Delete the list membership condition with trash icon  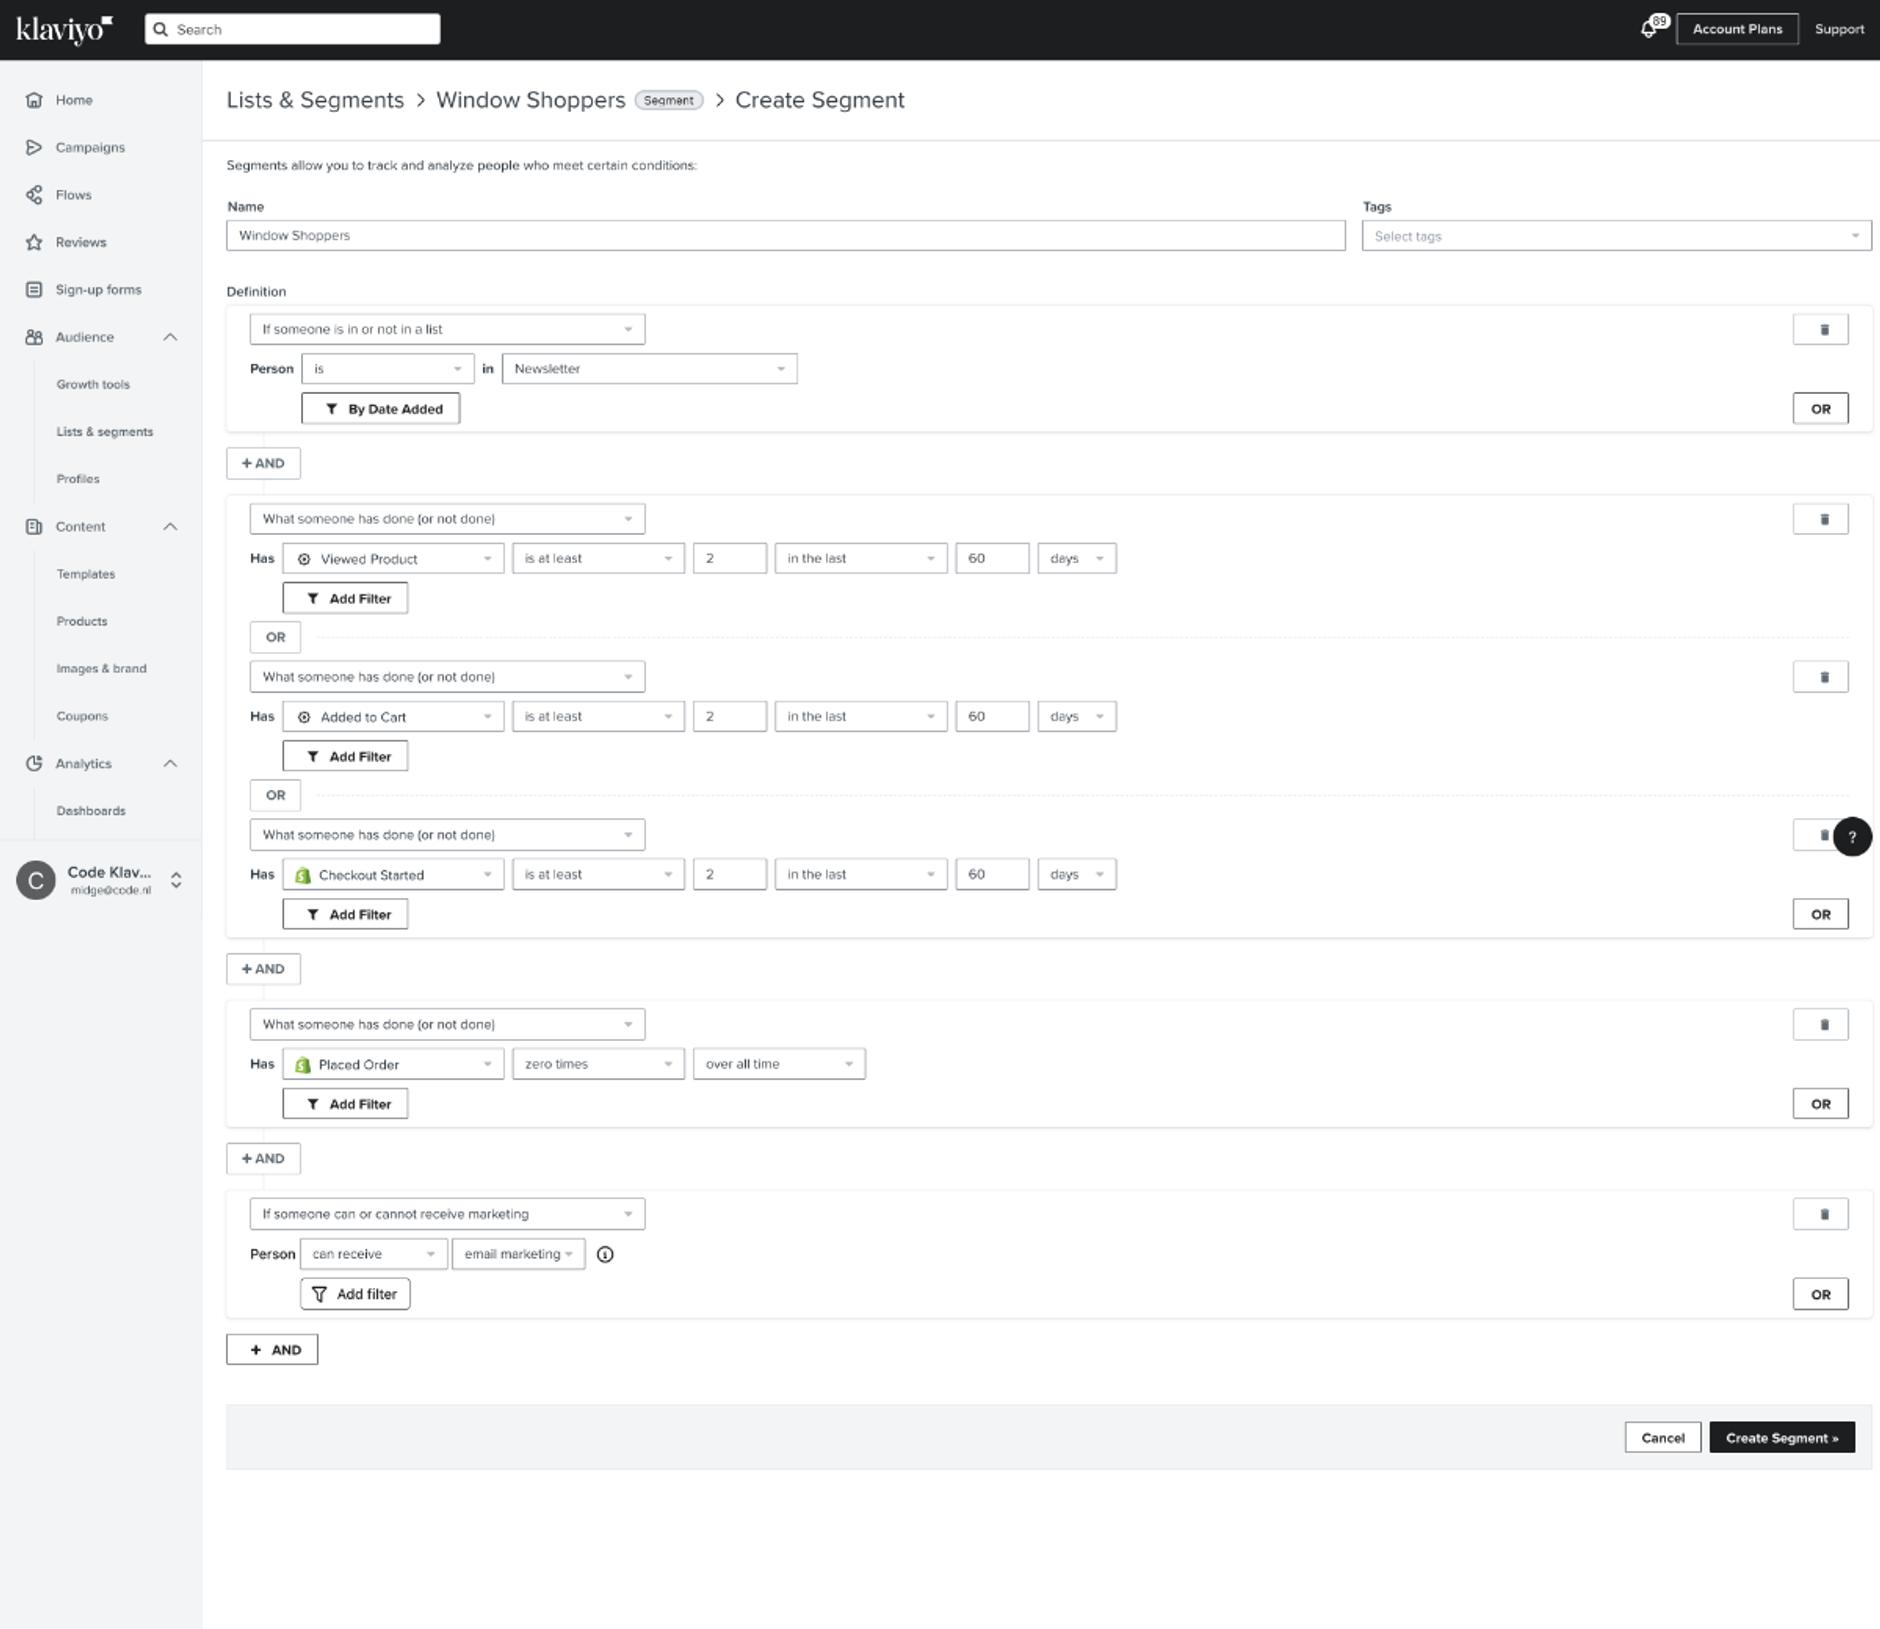[x=1820, y=329]
